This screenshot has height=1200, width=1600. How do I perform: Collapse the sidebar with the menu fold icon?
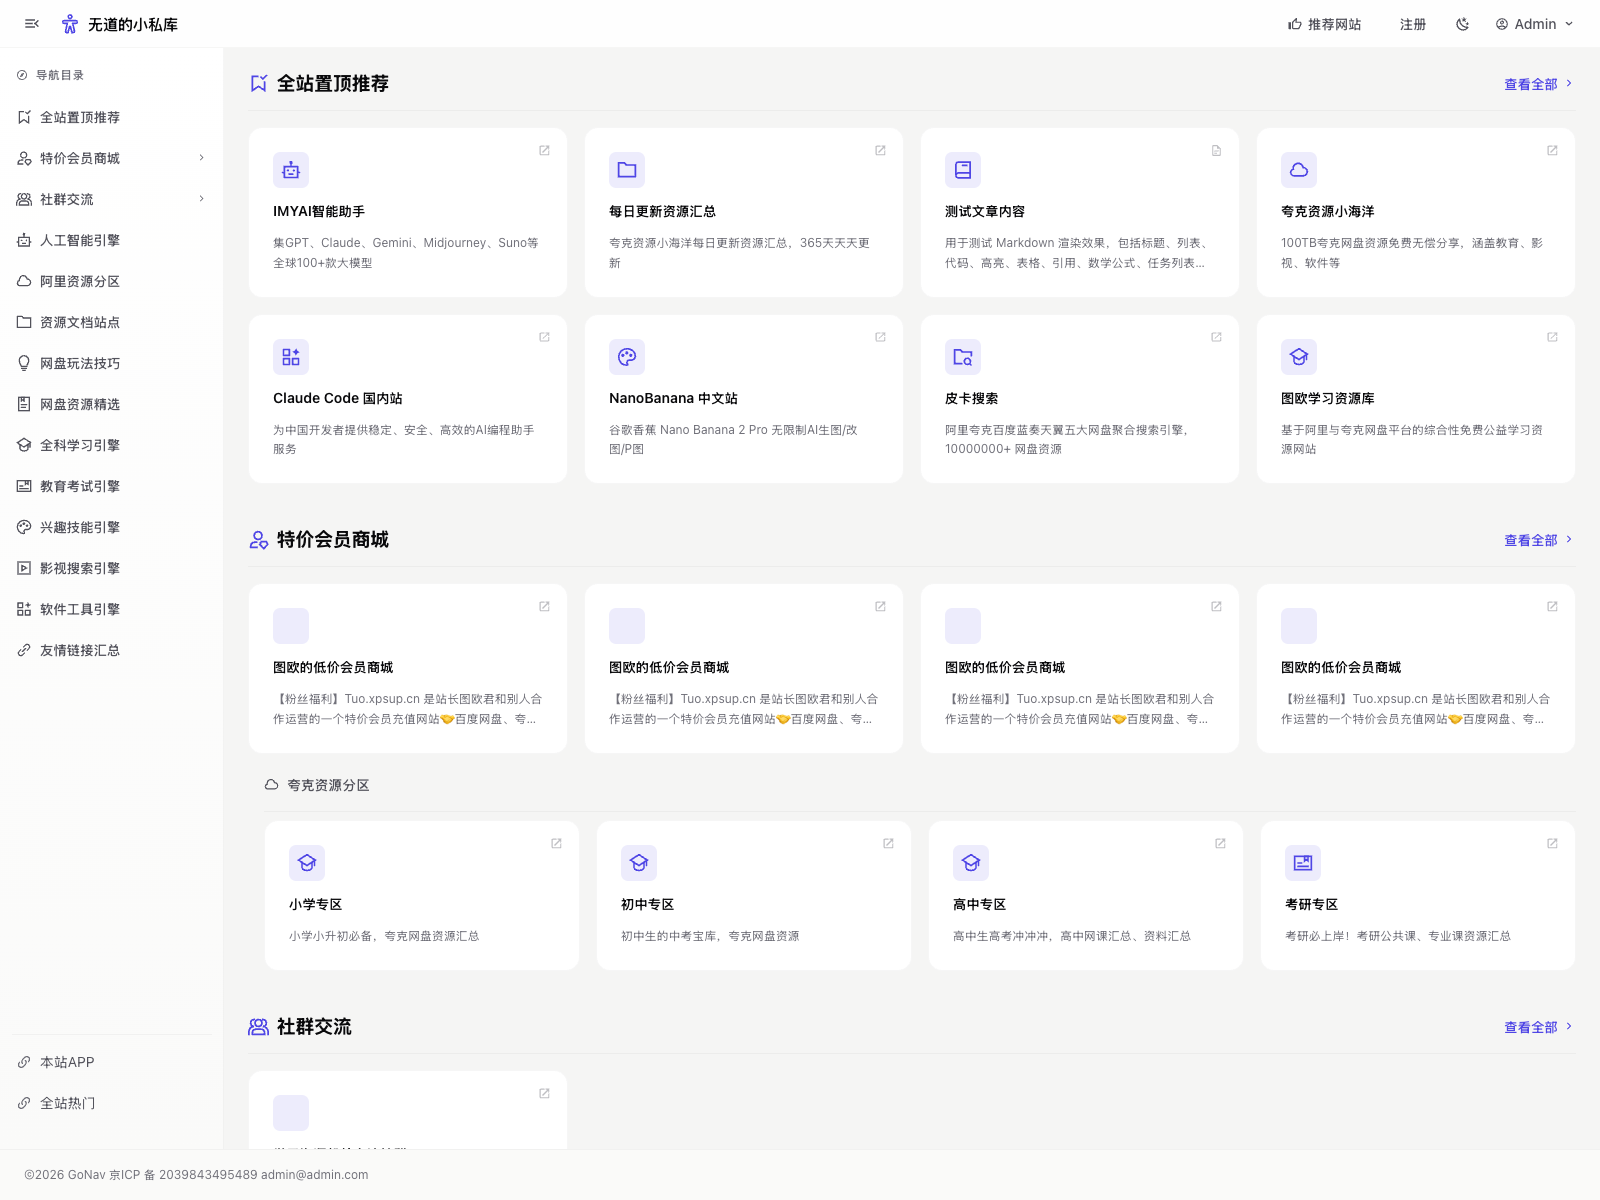pos(32,24)
